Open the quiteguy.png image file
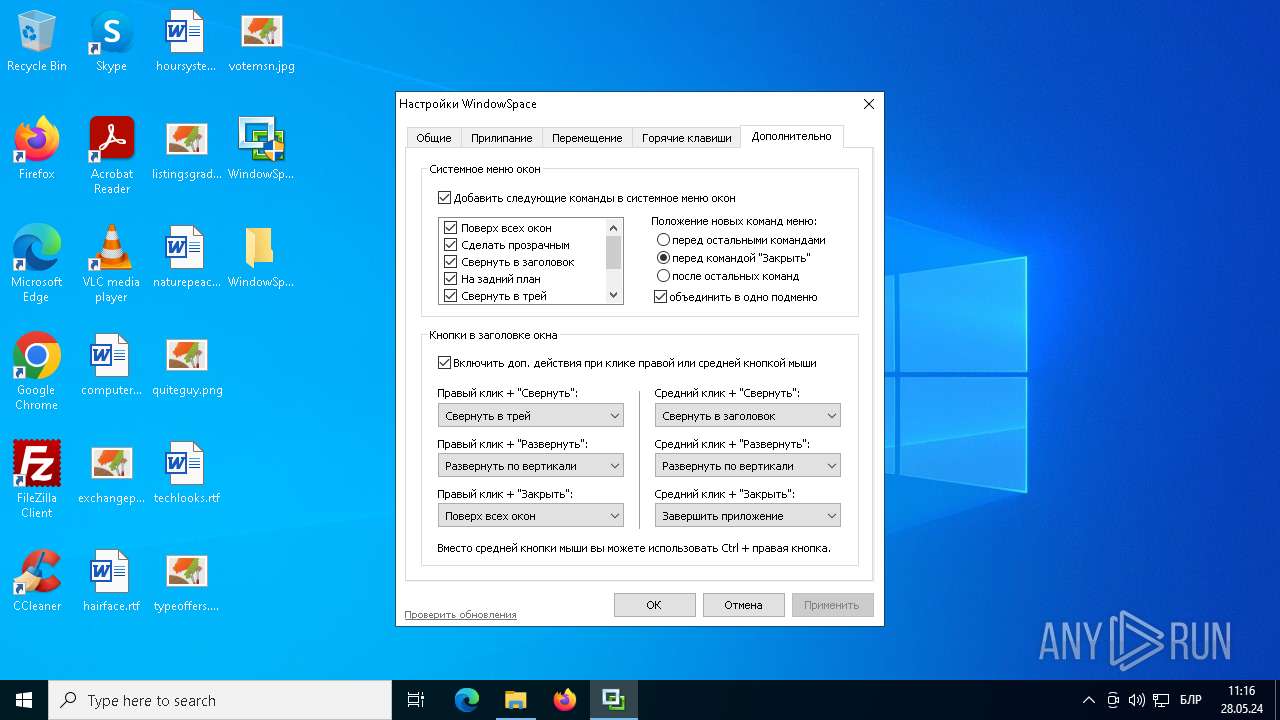Image resolution: width=1280 pixels, height=720 pixels. 187,366
